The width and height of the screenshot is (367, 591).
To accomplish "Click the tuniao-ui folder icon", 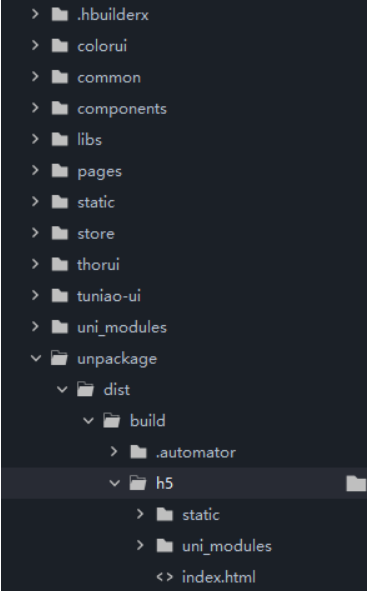I will [60, 296].
